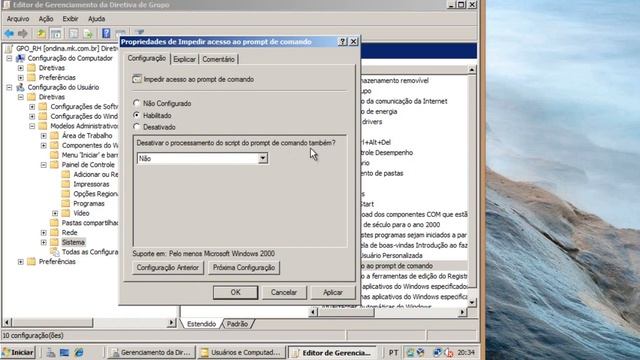Collapse the Modelos Administrativos node
Viewport: 640px width, 360px height.
point(32,126)
